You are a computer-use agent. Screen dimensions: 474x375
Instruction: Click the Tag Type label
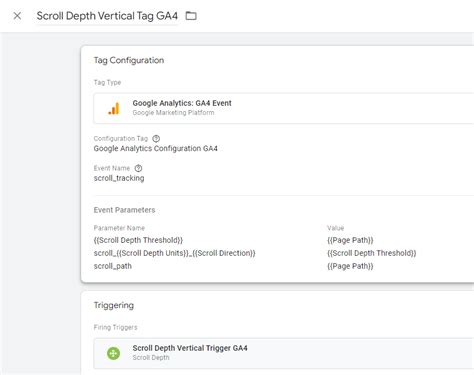(107, 82)
